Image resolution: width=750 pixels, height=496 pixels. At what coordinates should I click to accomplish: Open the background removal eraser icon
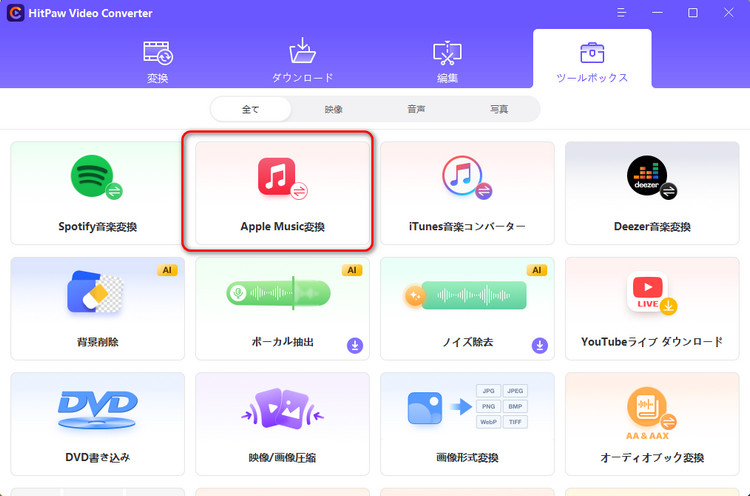click(96, 292)
